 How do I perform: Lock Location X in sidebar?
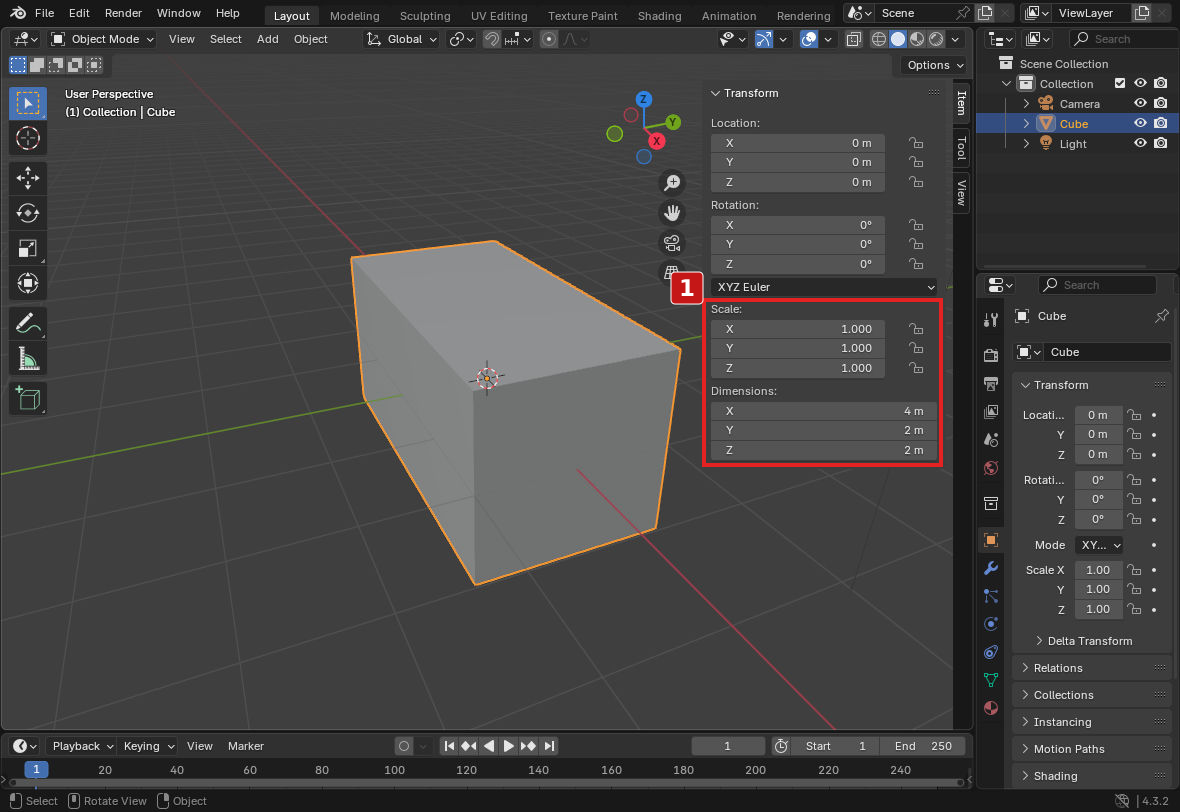point(915,143)
